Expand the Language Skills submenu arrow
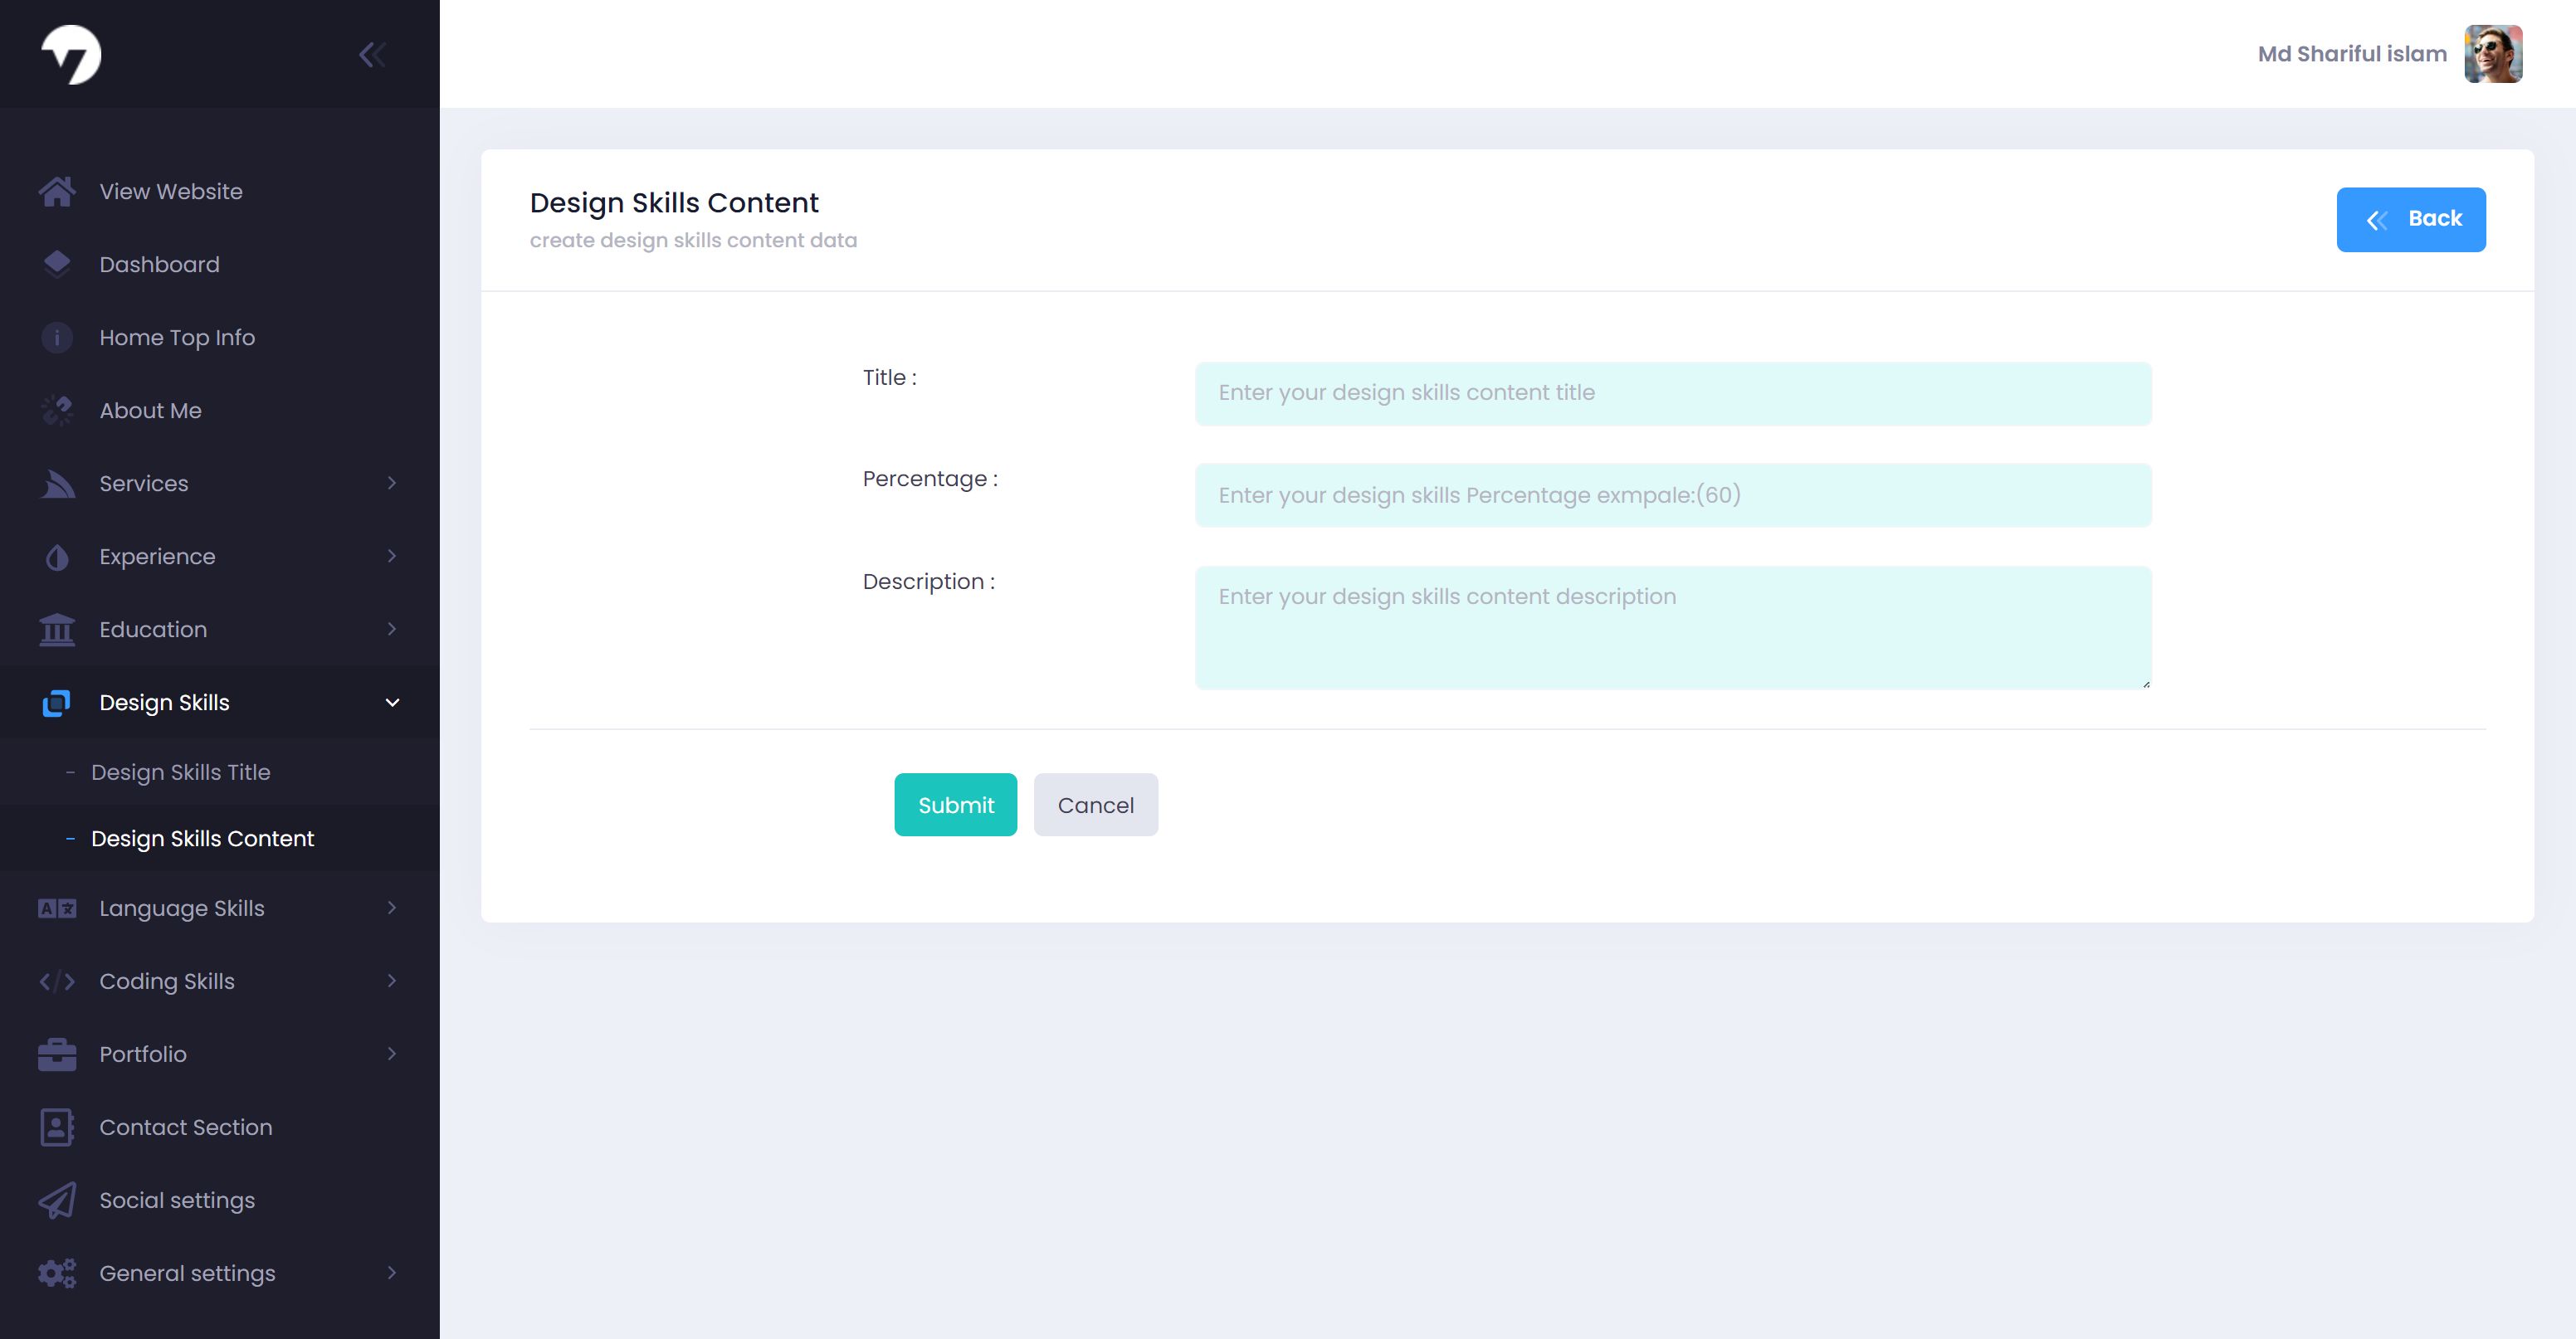Image resolution: width=2576 pixels, height=1339 pixels. pos(392,908)
